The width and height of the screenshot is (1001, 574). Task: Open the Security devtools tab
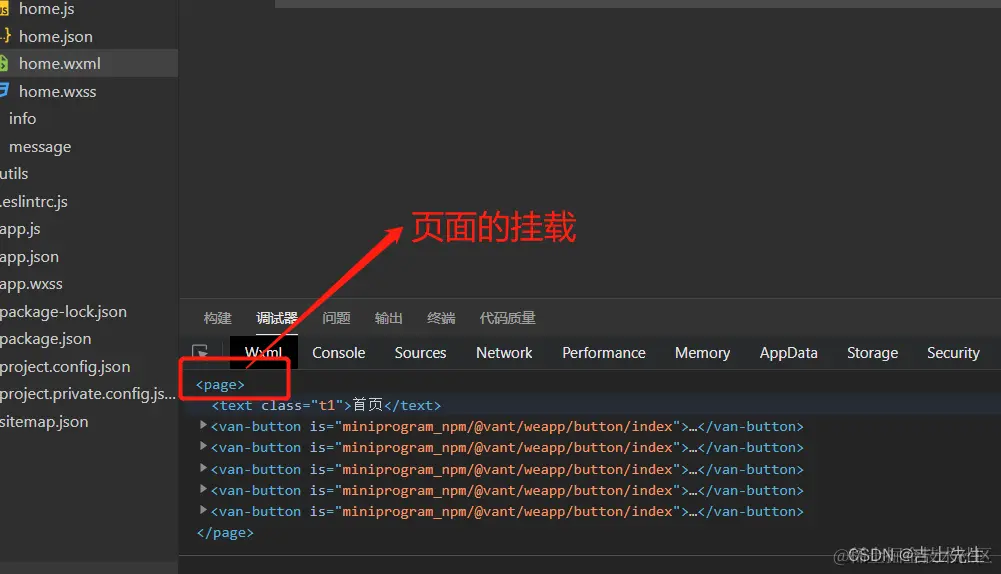click(953, 353)
